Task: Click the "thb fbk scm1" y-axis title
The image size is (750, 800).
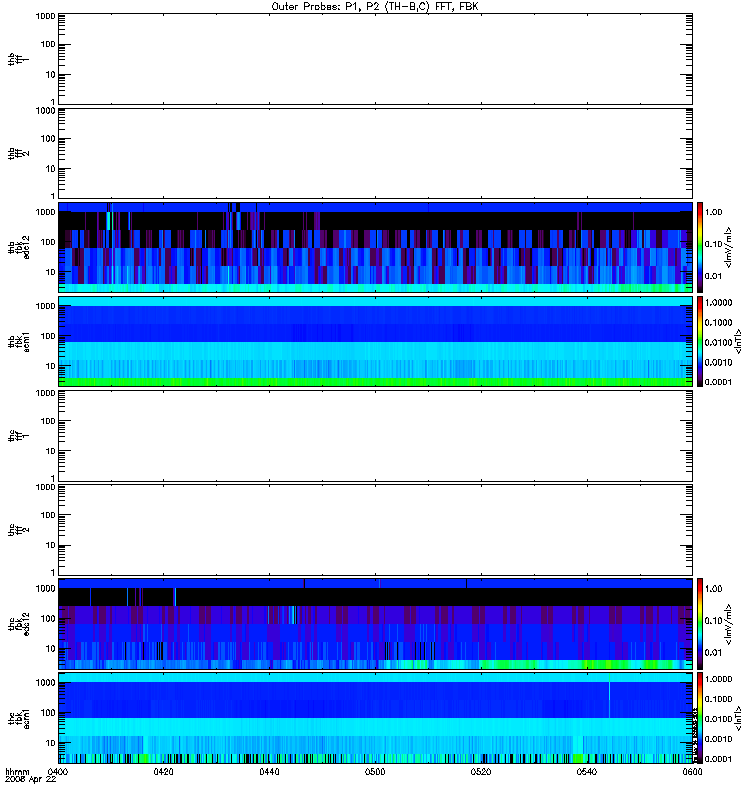Action: [19, 341]
